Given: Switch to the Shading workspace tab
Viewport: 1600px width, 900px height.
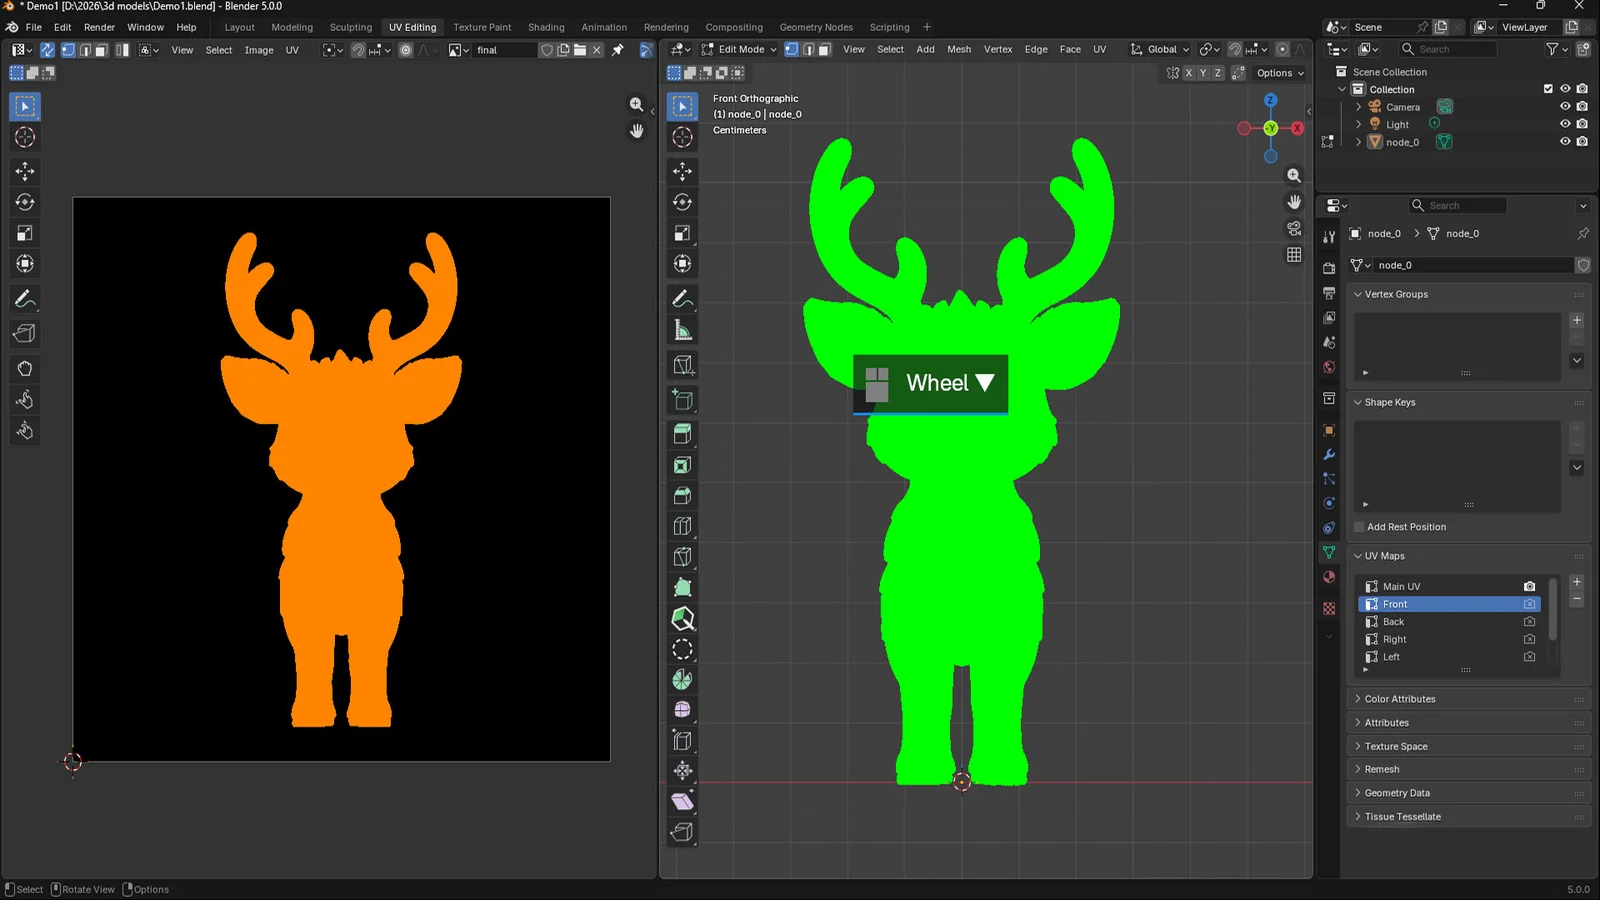Looking at the screenshot, I should click(546, 27).
